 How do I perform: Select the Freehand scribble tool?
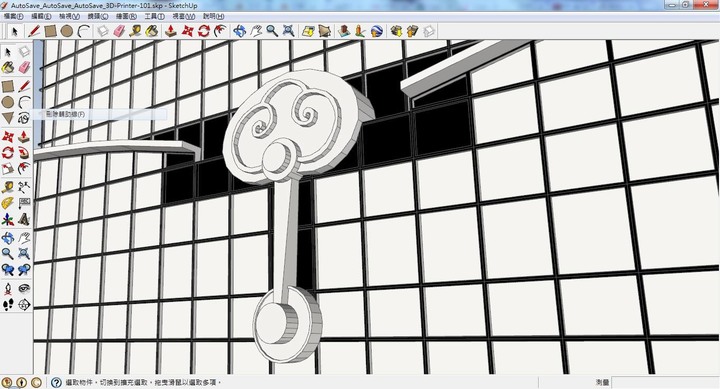24,118
